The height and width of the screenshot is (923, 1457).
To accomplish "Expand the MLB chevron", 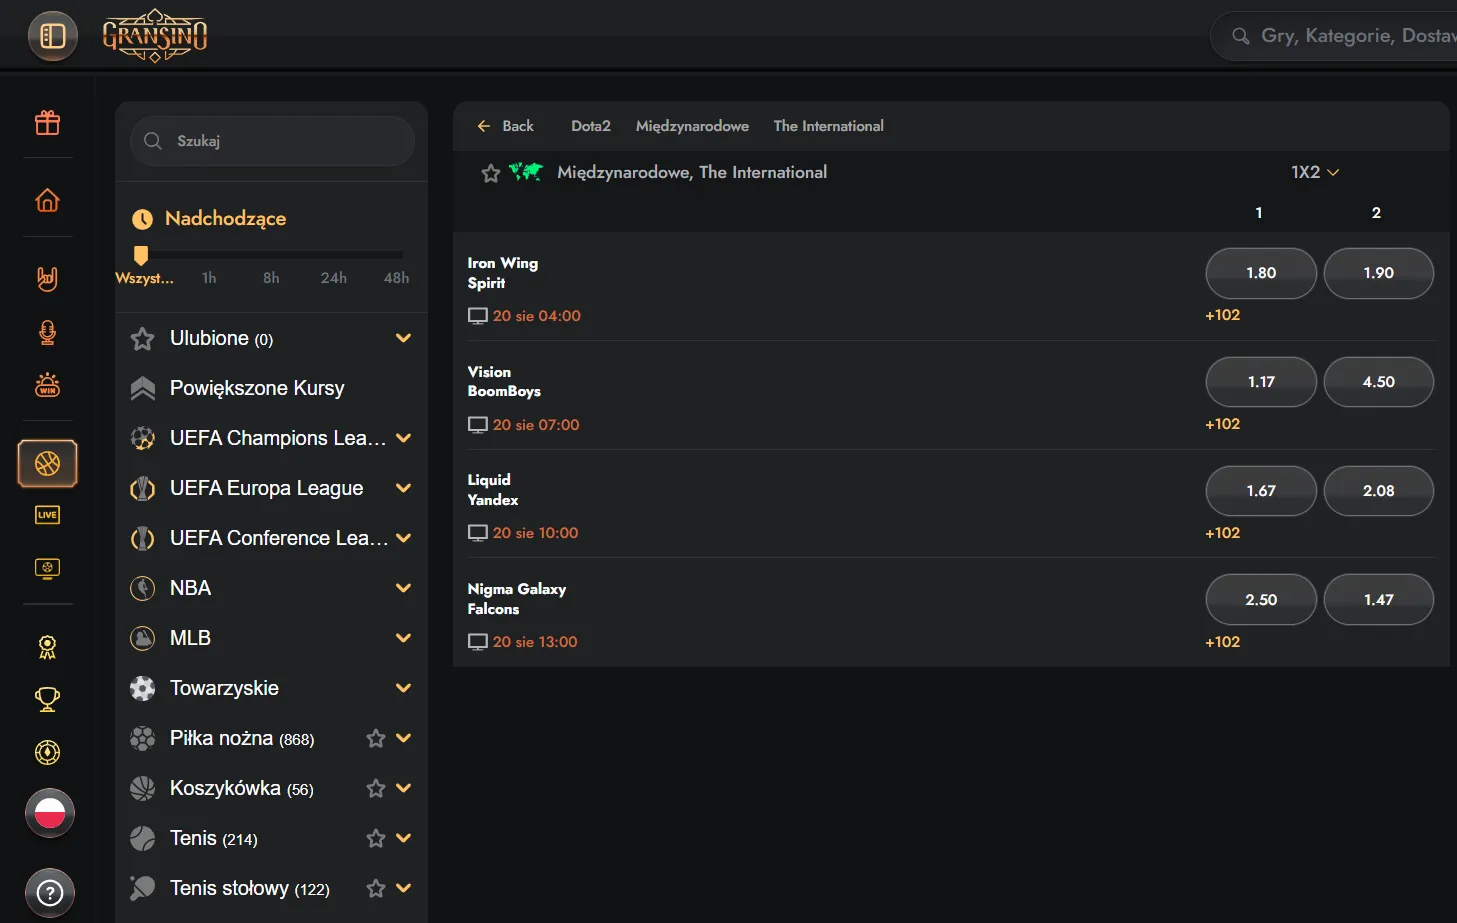I will [404, 638].
